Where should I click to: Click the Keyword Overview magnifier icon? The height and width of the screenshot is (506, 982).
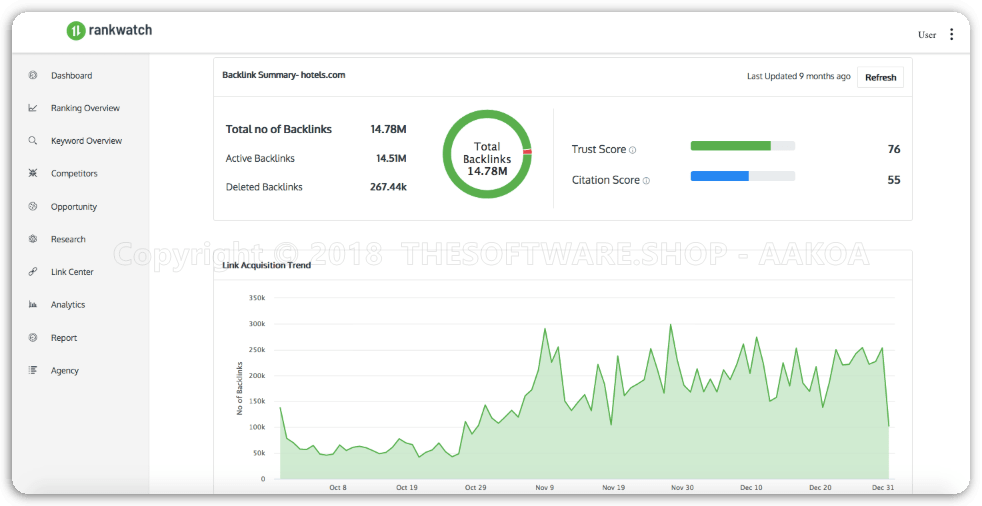33,141
